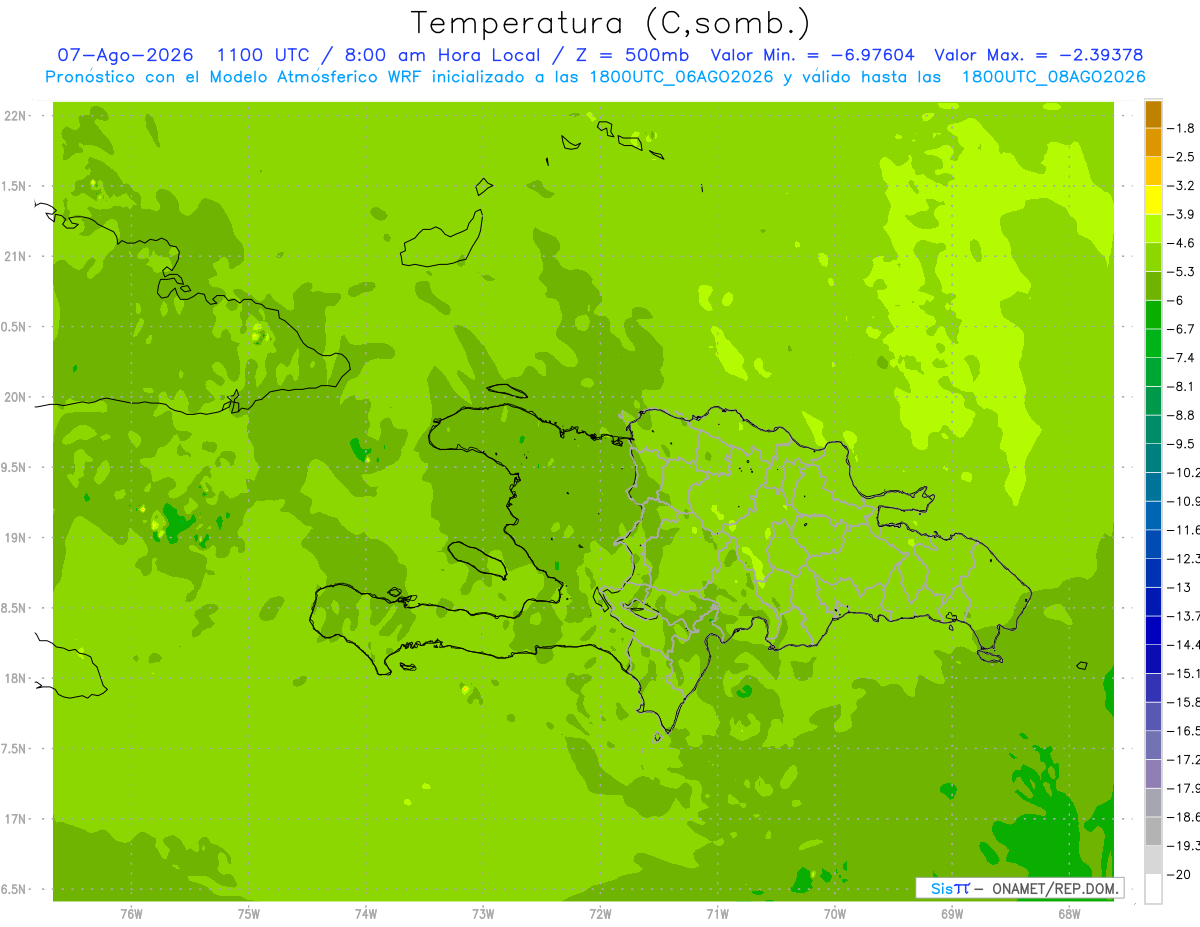The width and height of the screenshot is (1200, 927).
Task: Click the "18N" latitude label
Action: (14, 679)
